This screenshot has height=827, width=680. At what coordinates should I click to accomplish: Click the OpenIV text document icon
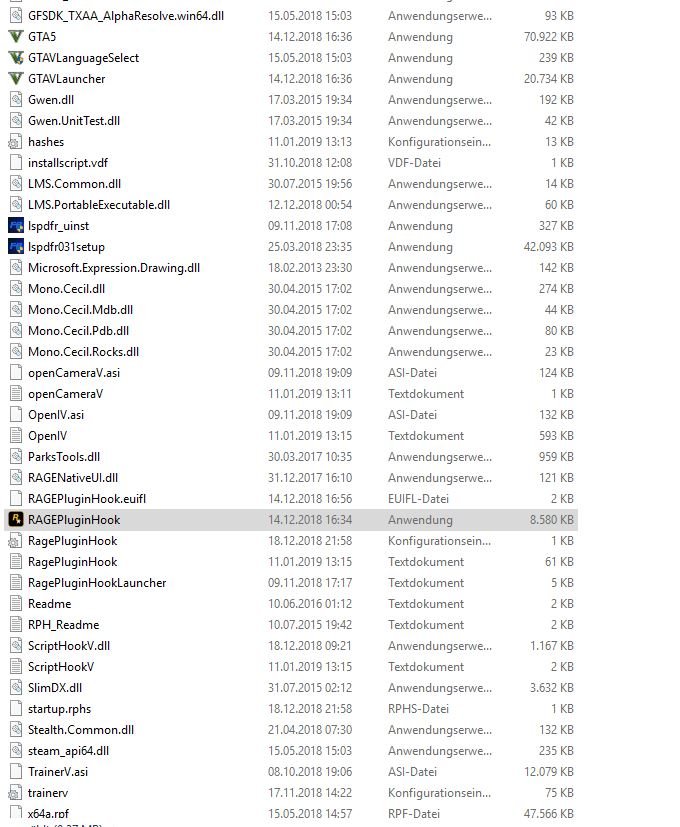tap(16, 436)
